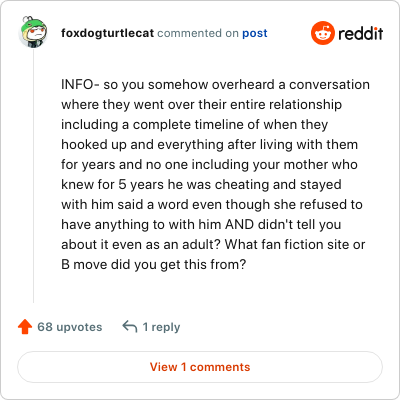The image size is (400, 400).
Task: Click the comment's first line beginning "INFO-"
Action: (x=215, y=85)
